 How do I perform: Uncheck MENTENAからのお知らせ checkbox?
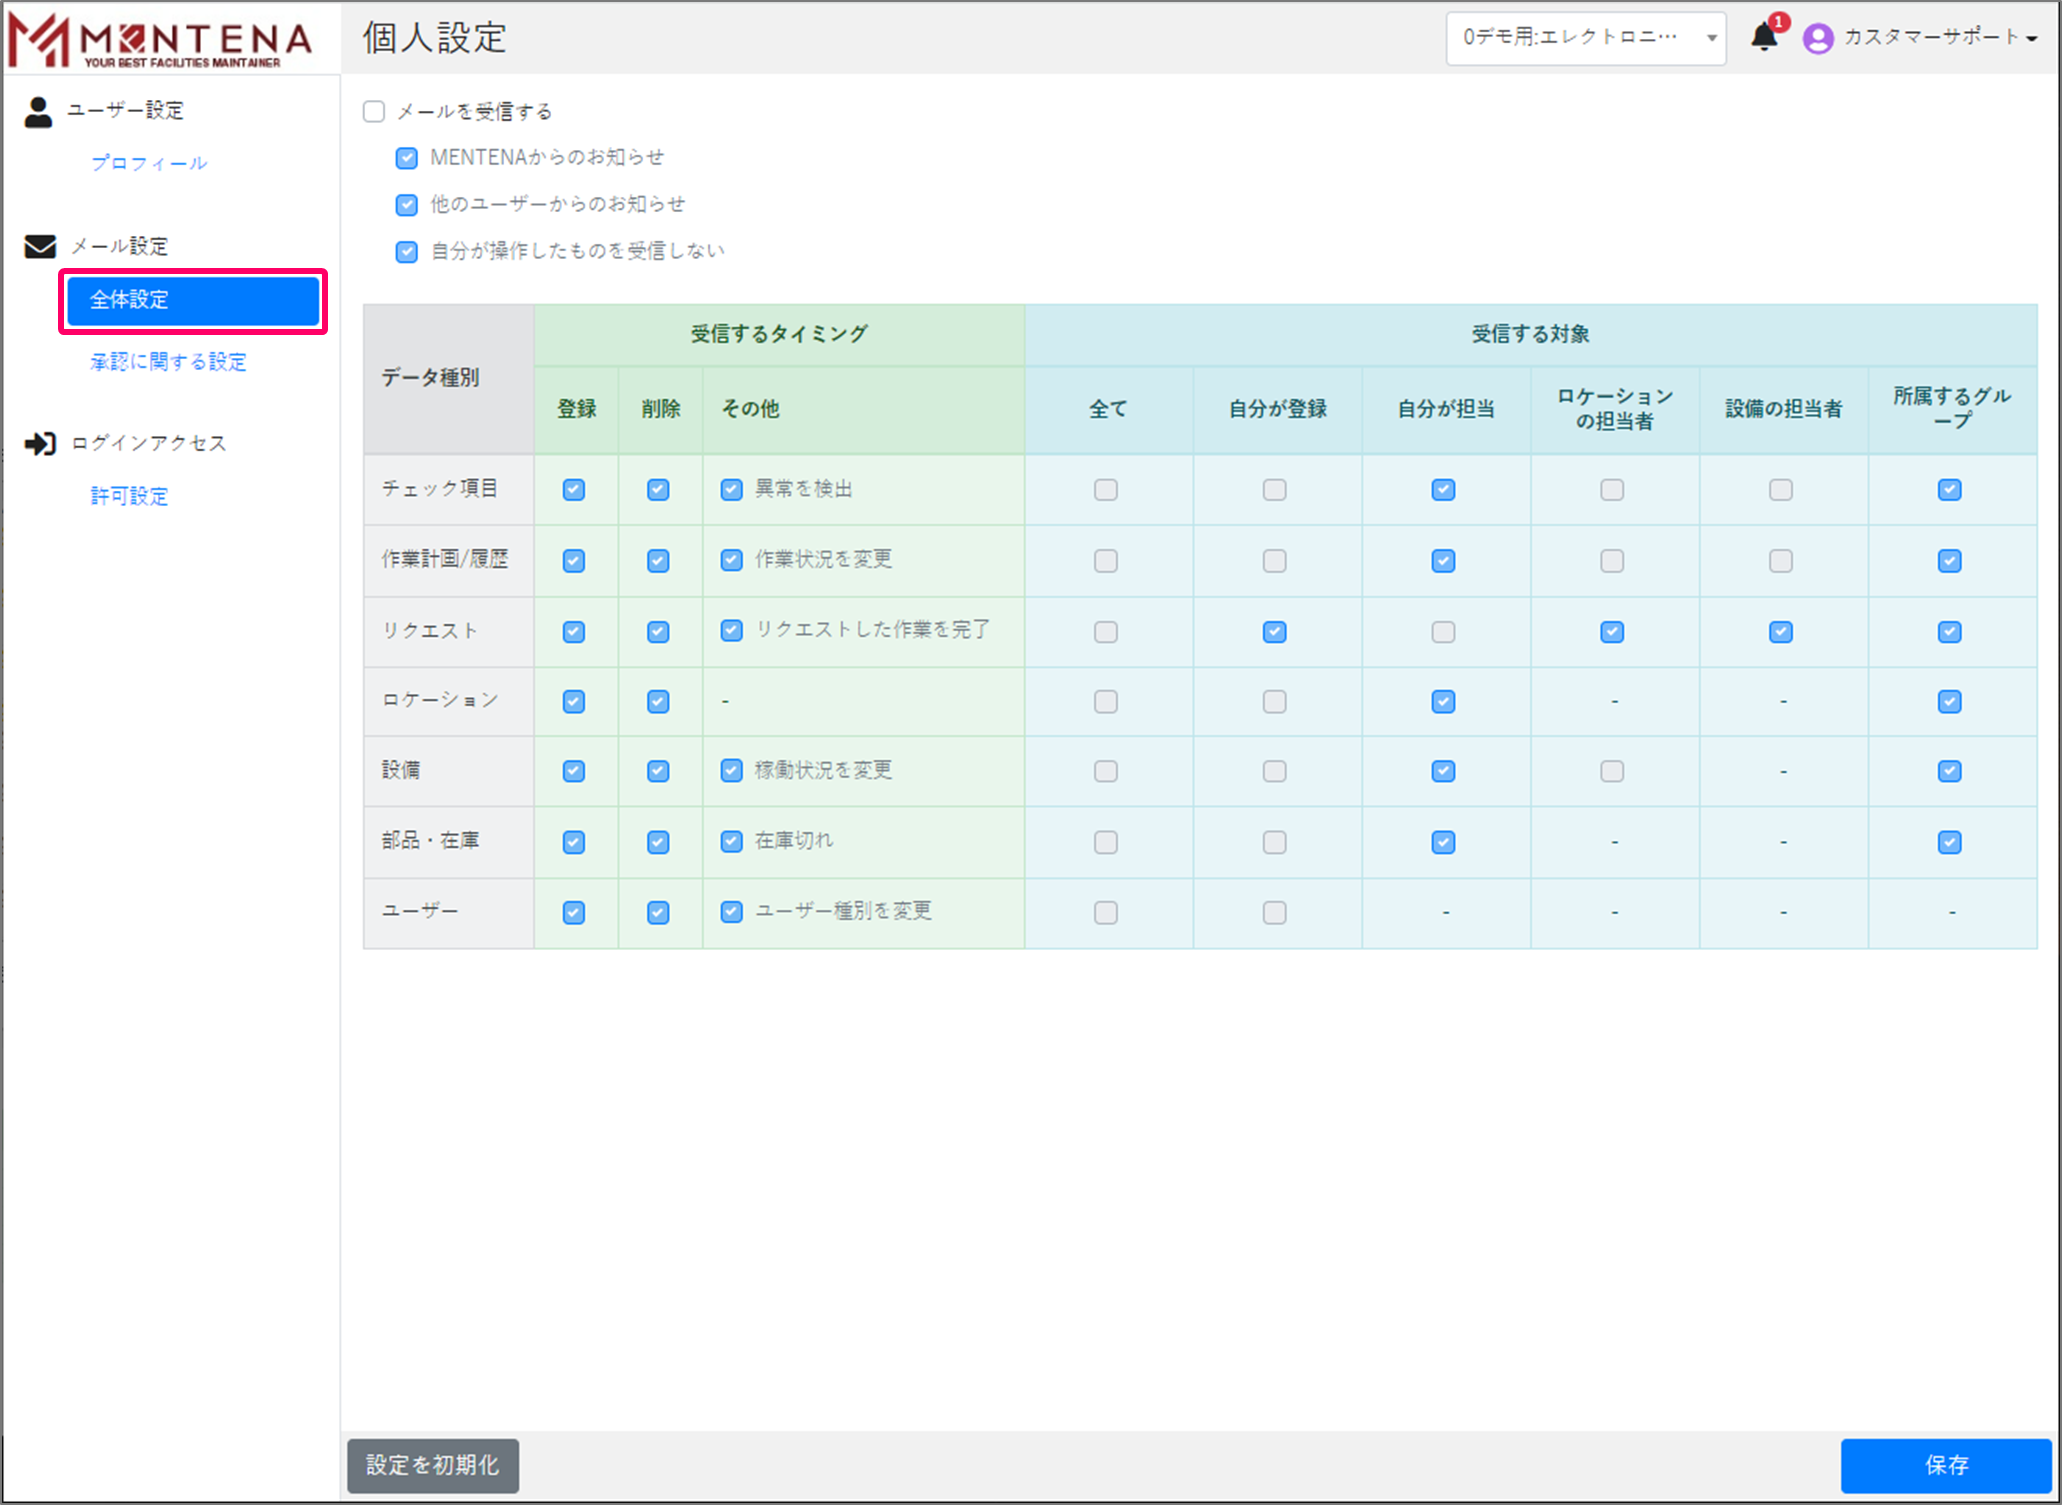pos(406,158)
